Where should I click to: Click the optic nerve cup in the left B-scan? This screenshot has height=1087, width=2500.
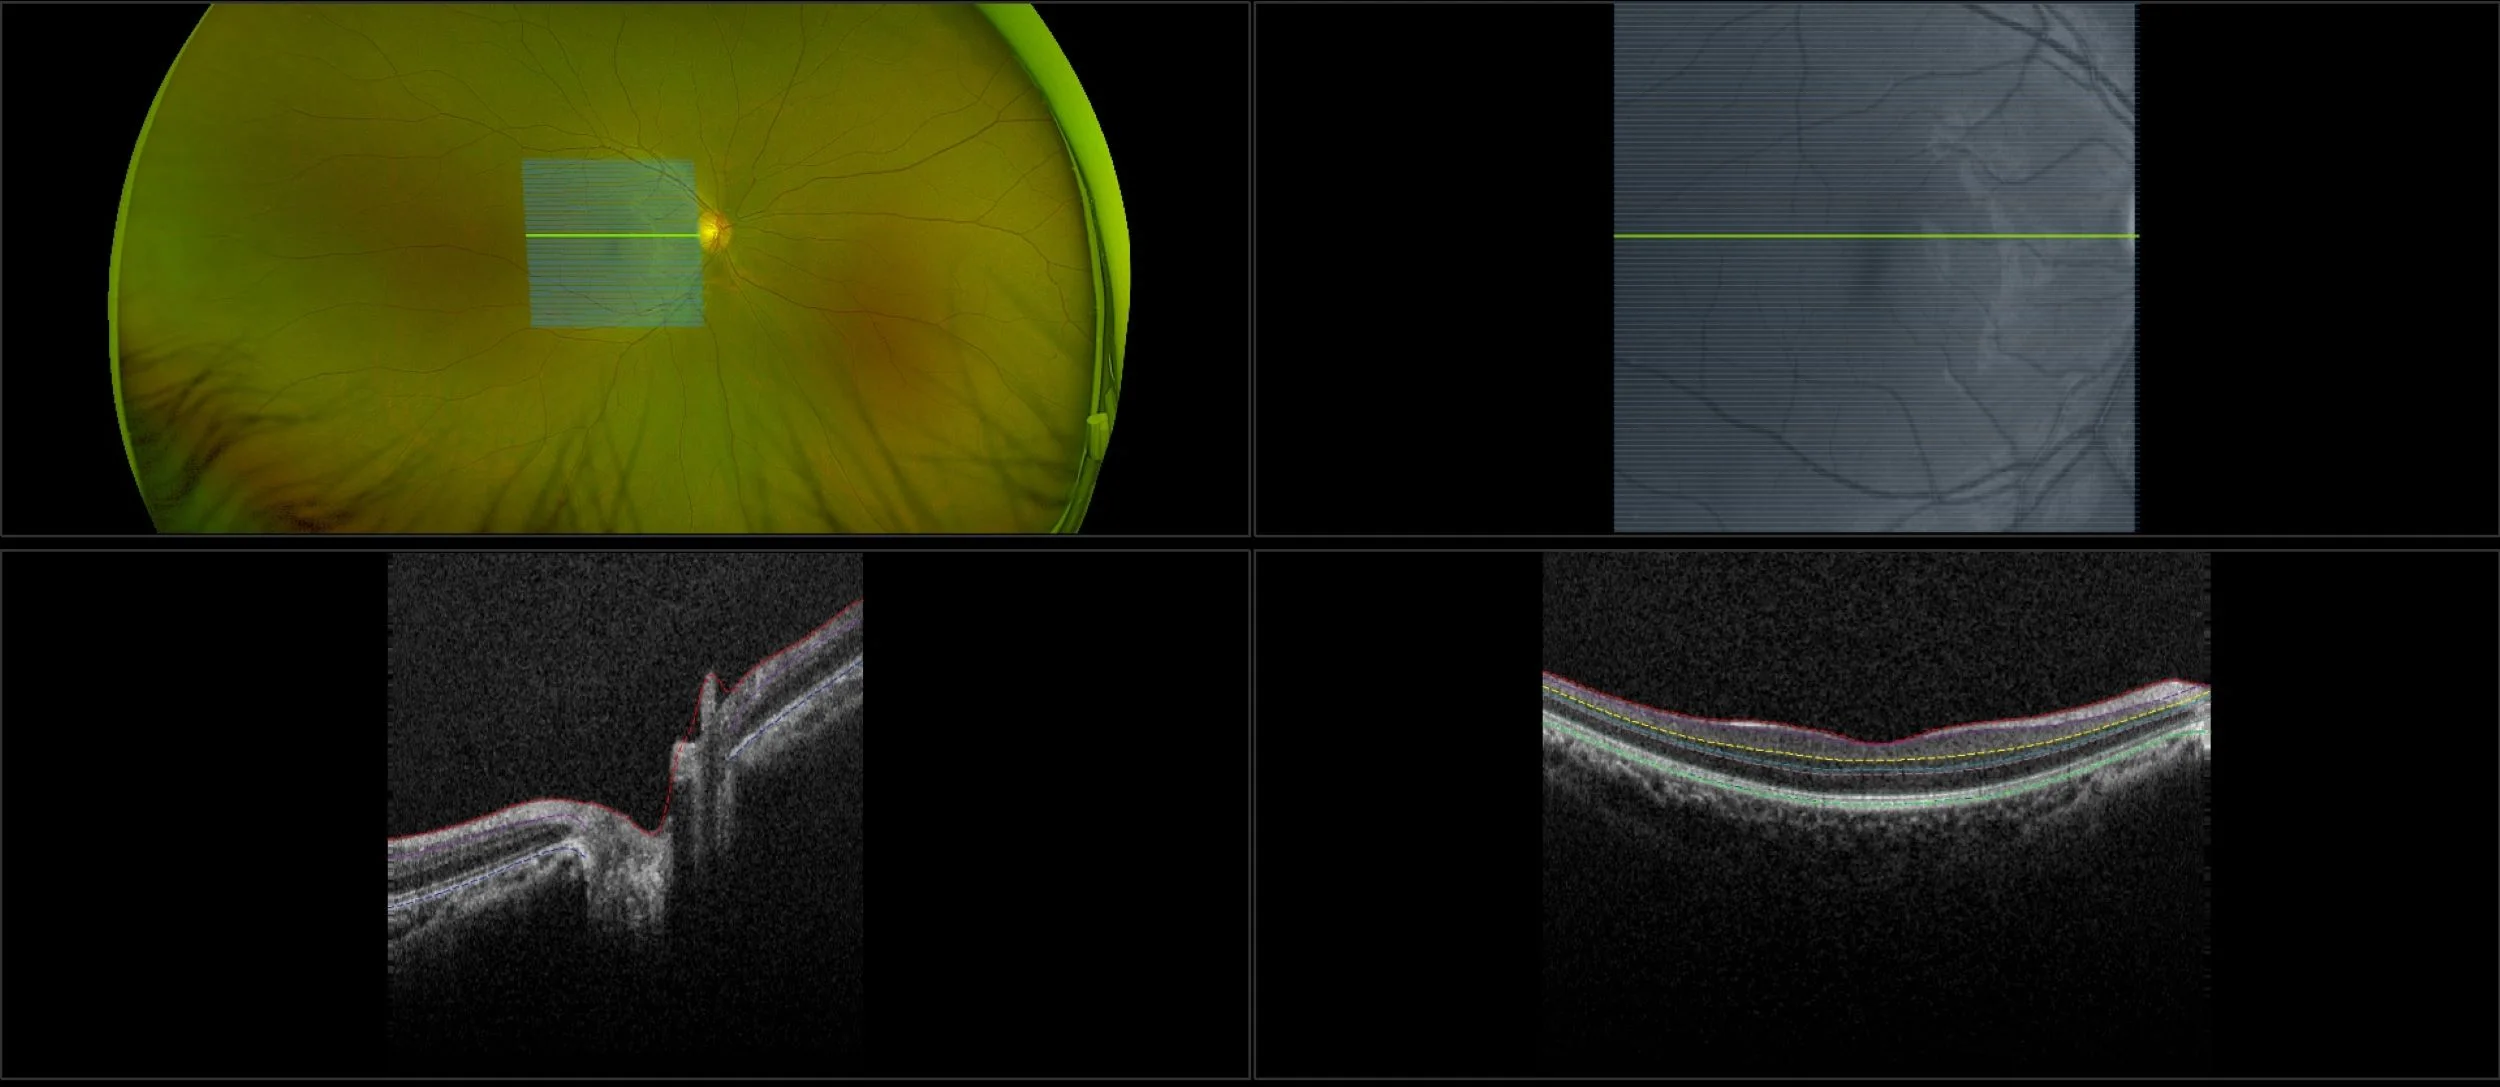[652, 829]
